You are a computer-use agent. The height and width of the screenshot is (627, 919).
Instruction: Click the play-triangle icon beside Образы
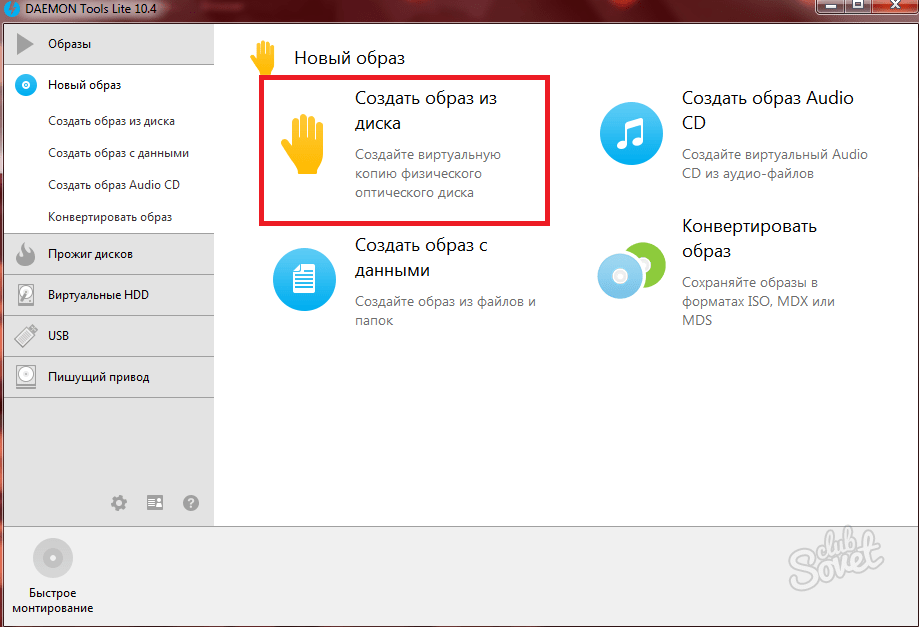click(x=26, y=45)
